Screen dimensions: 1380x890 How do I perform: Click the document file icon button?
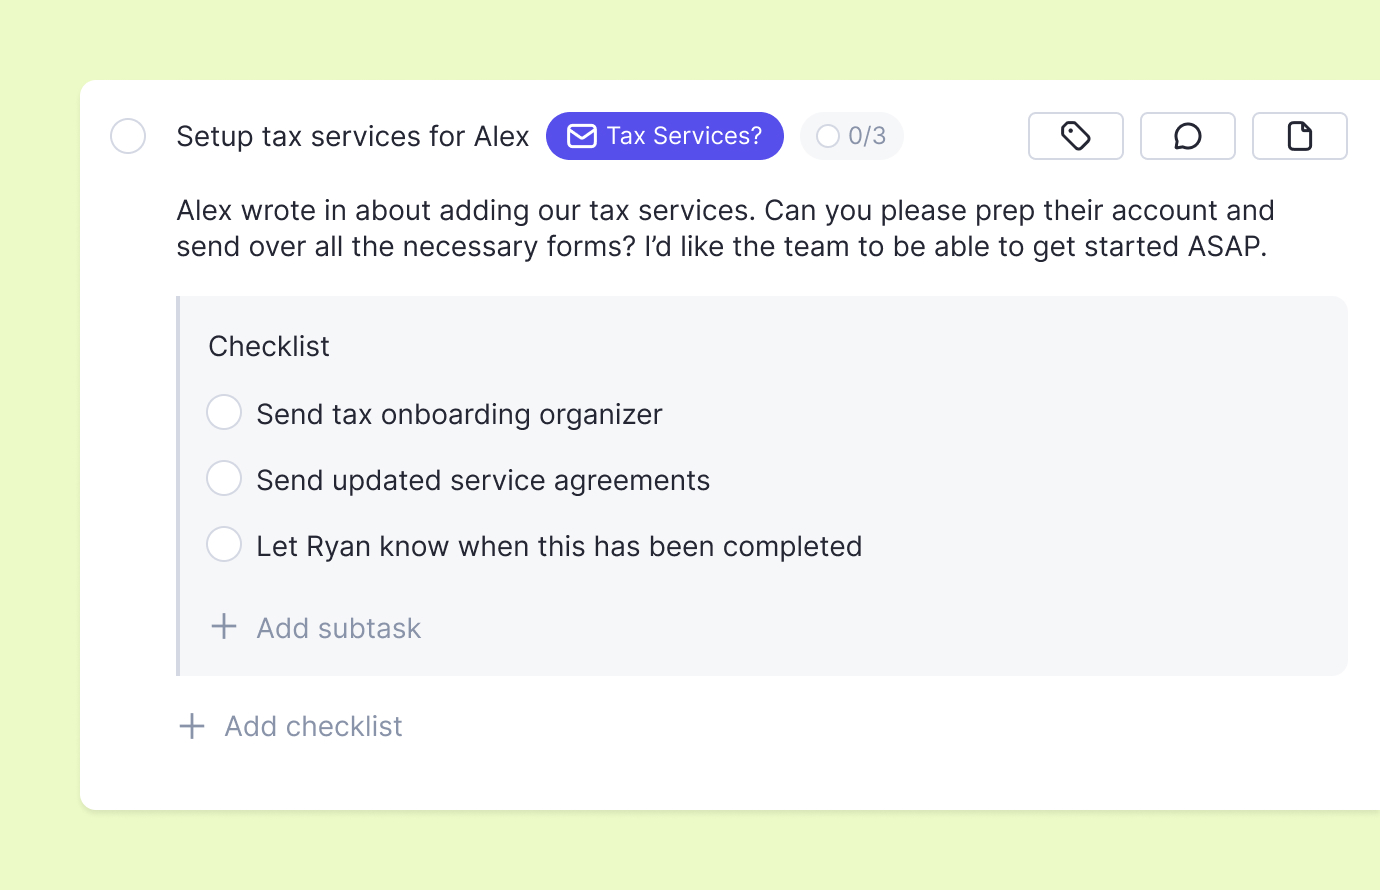tap(1299, 136)
